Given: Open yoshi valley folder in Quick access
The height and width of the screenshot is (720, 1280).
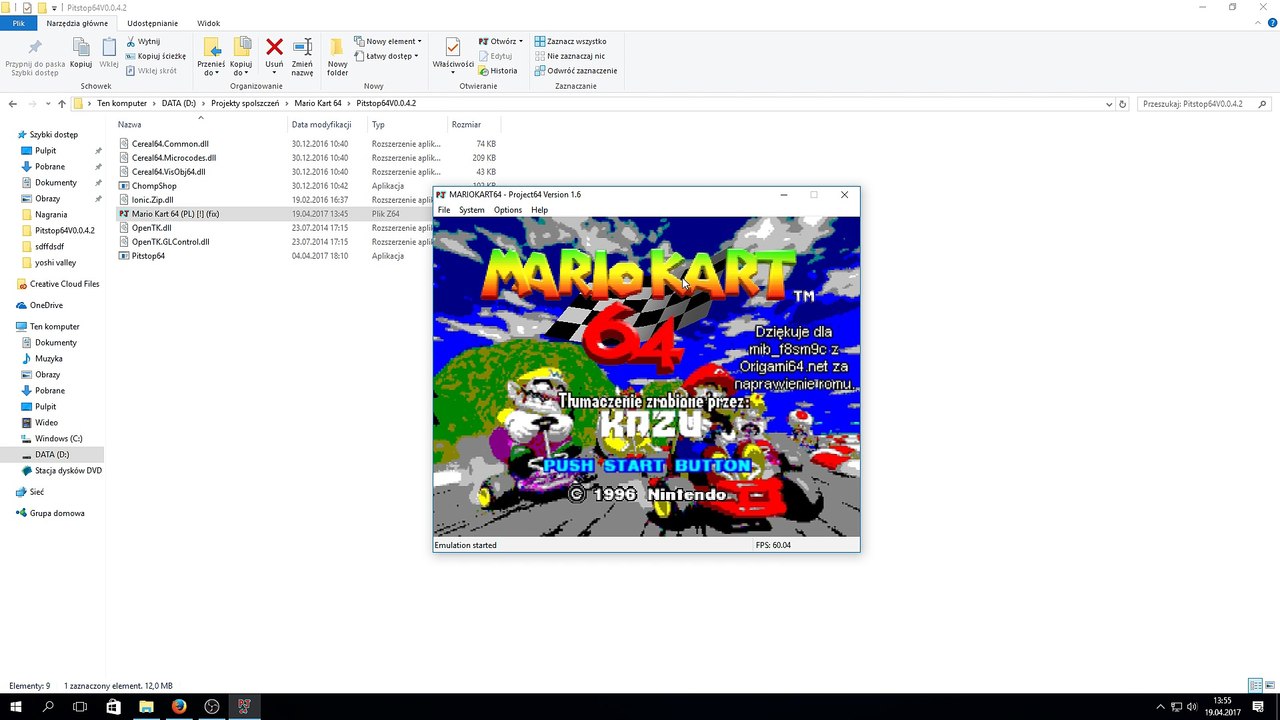Looking at the screenshot, I should tap(55, 263).
